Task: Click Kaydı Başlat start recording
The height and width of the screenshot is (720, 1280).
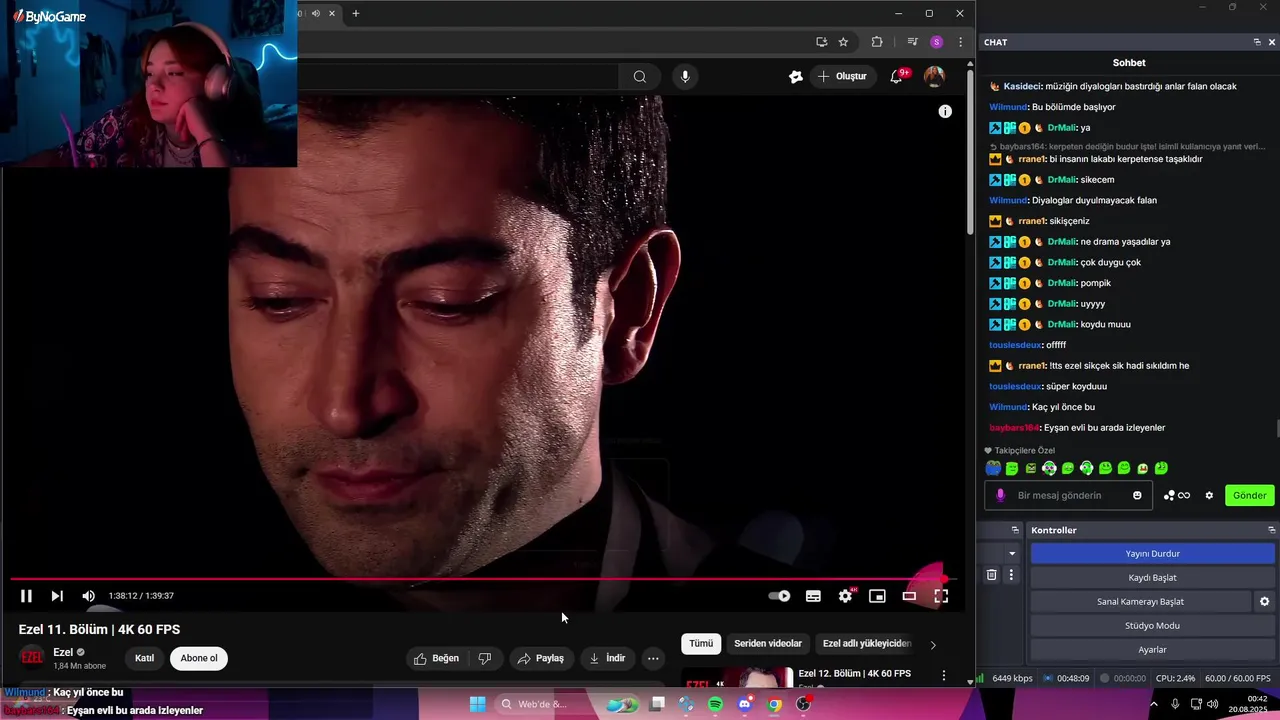Action: coord(1153,577)
